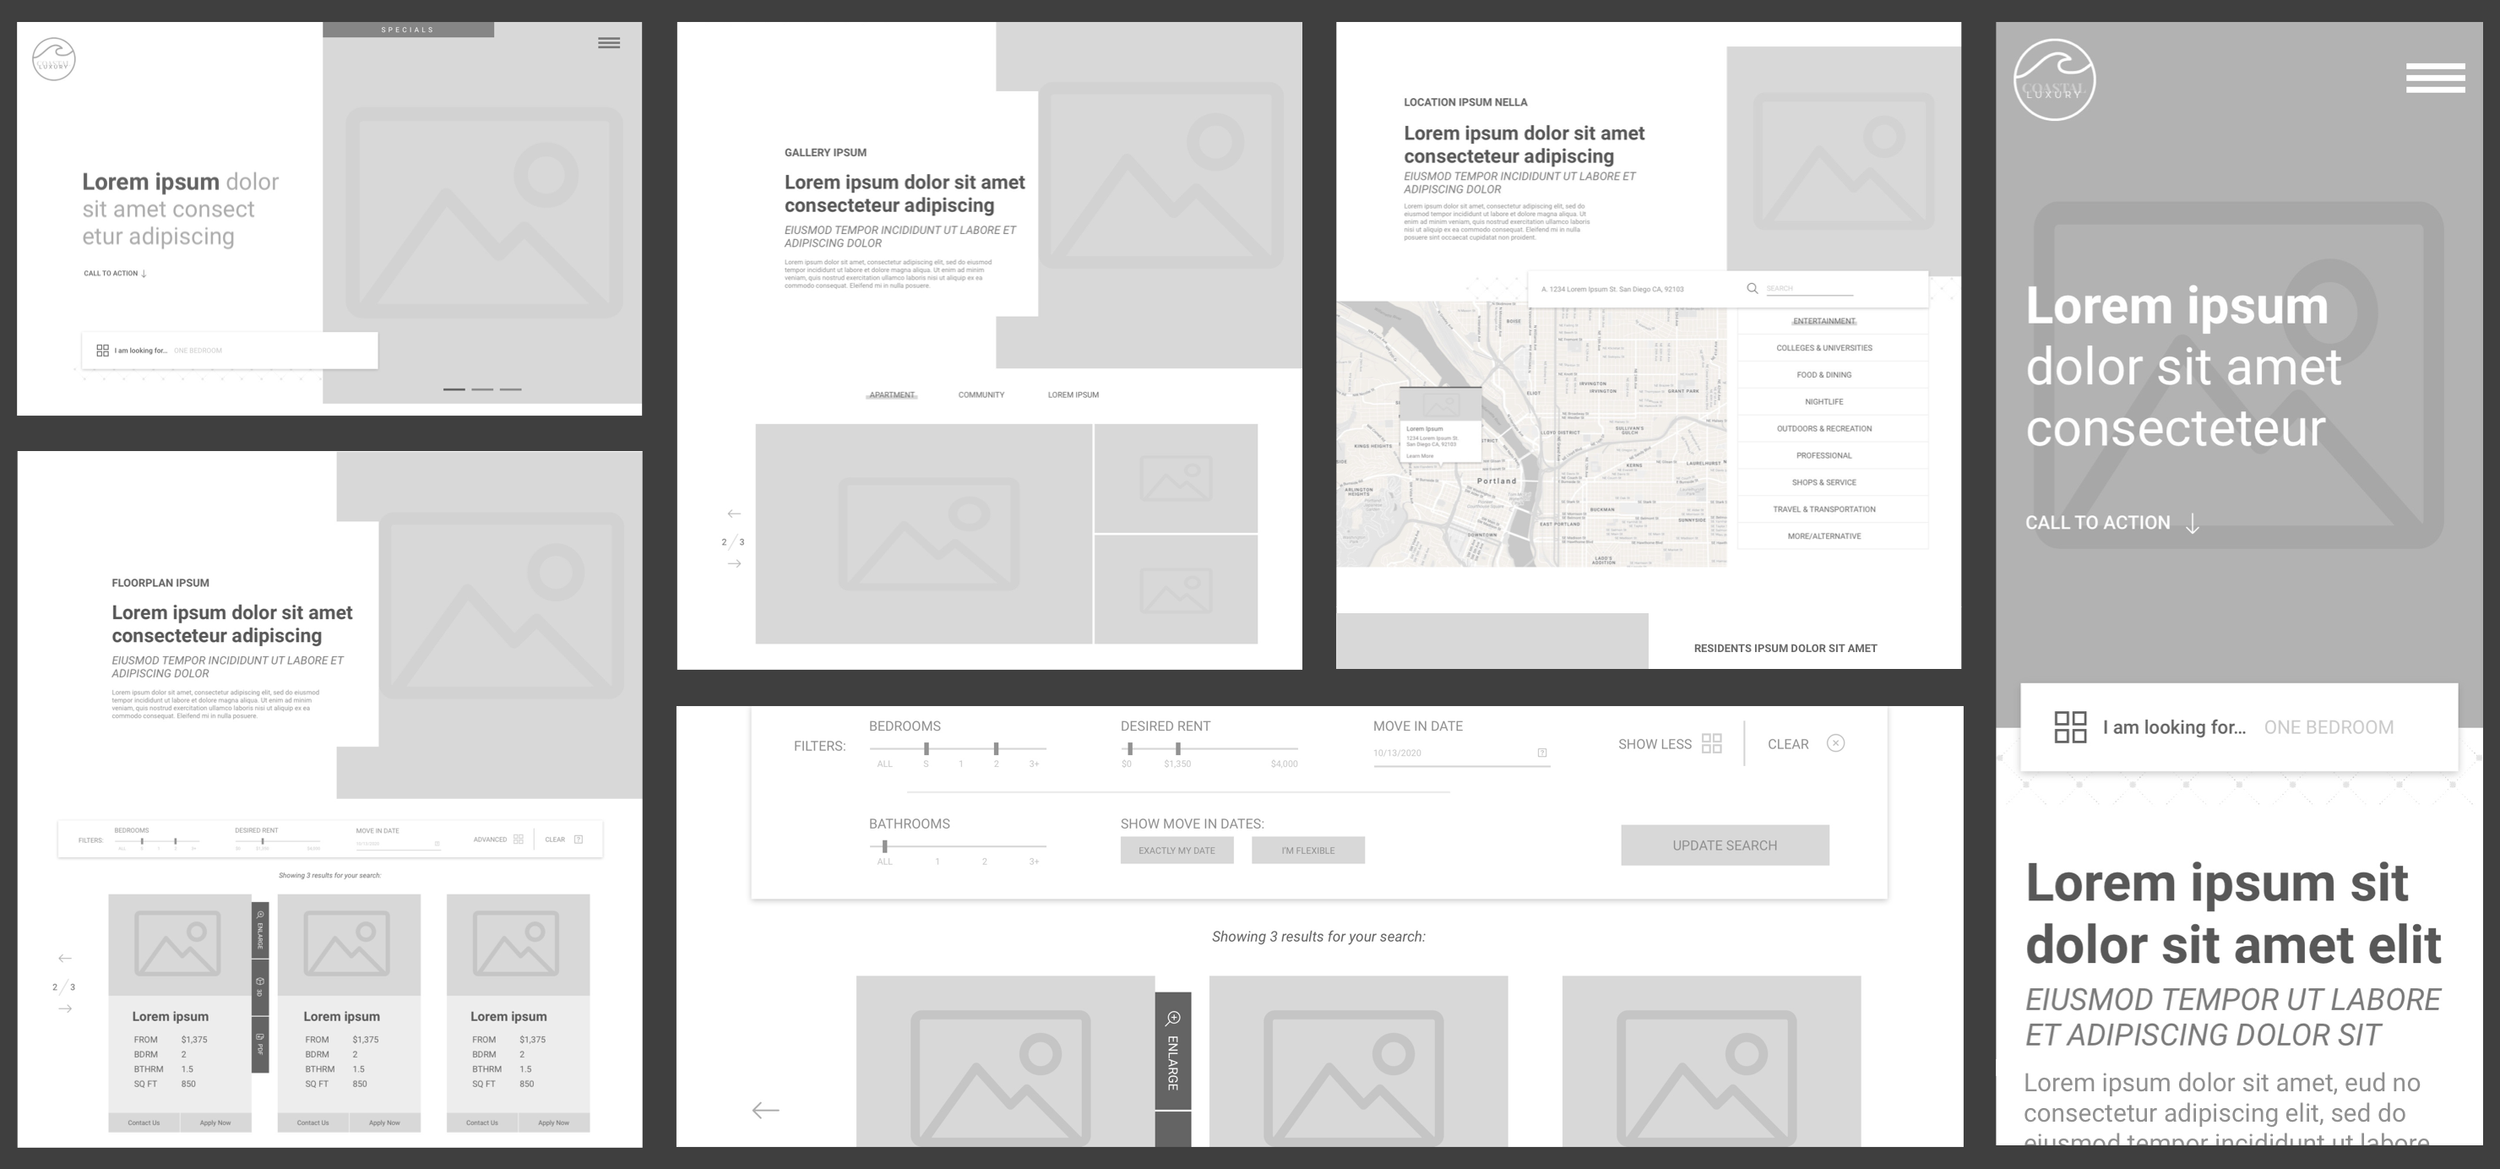Select the EXACTLY MY DATE option
Screen dimensions: 2500x1169
[x=1176, y=850]
